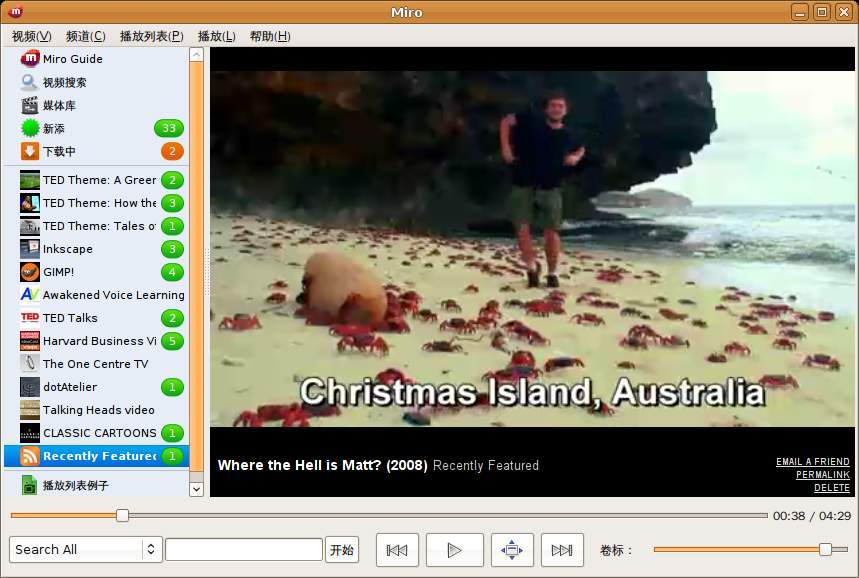Select the TED Talks channel name
The width and height of the screenshot is (859, 578).
tap(70, 318)
